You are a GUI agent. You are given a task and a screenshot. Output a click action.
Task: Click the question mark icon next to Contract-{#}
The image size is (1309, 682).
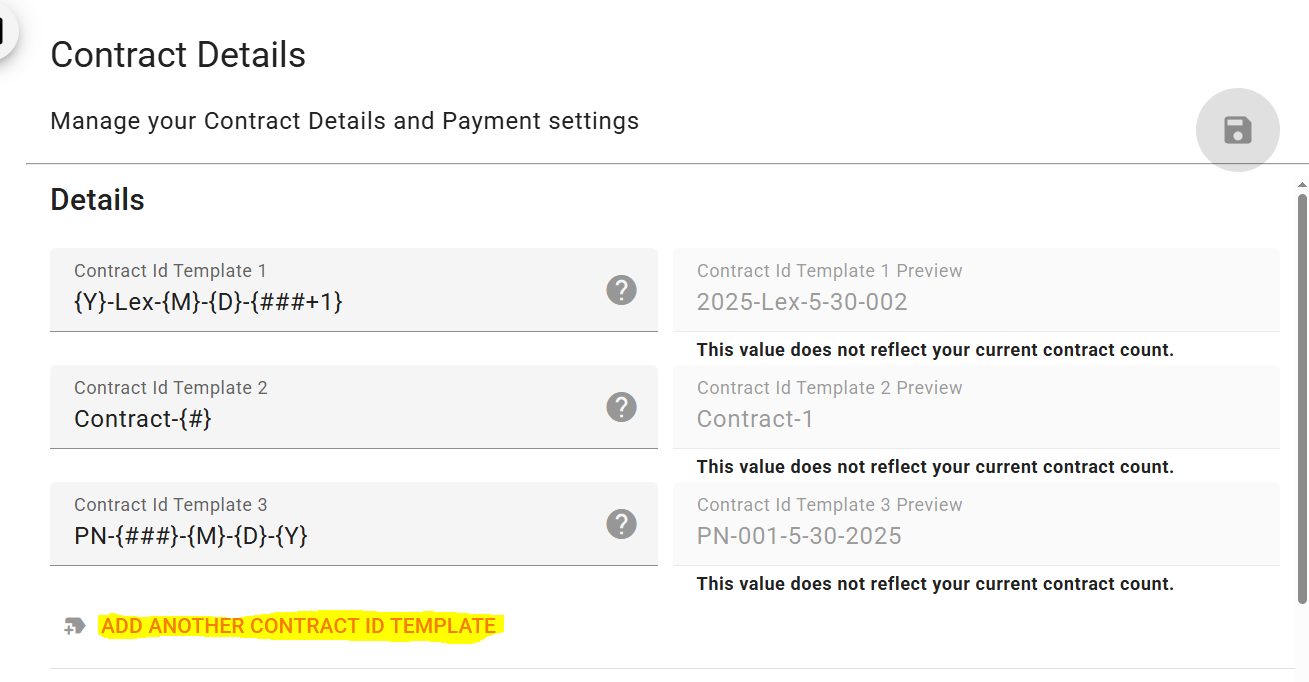[x=621, y=407]
